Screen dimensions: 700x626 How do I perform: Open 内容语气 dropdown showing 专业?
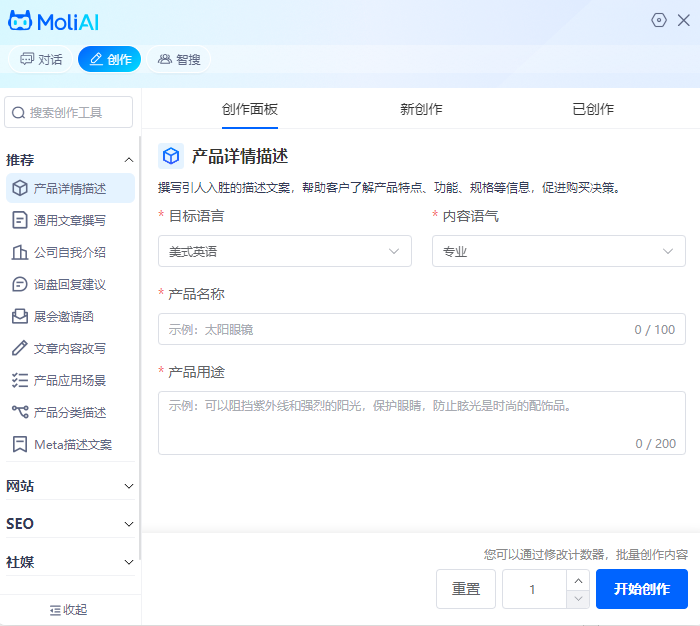558,251
